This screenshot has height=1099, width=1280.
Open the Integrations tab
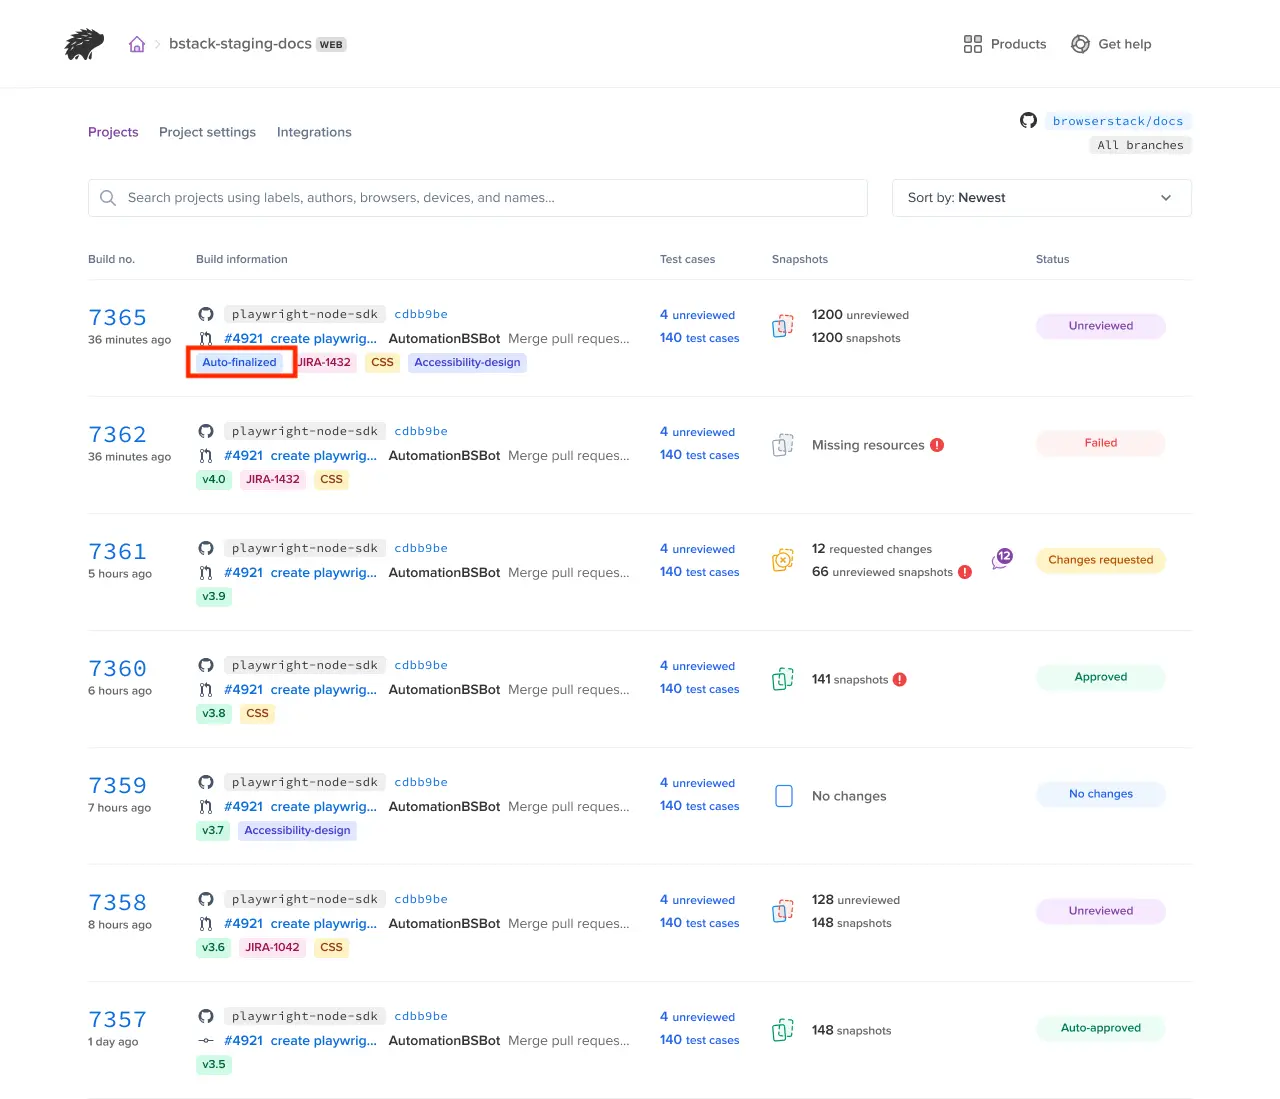click(314, 132)
